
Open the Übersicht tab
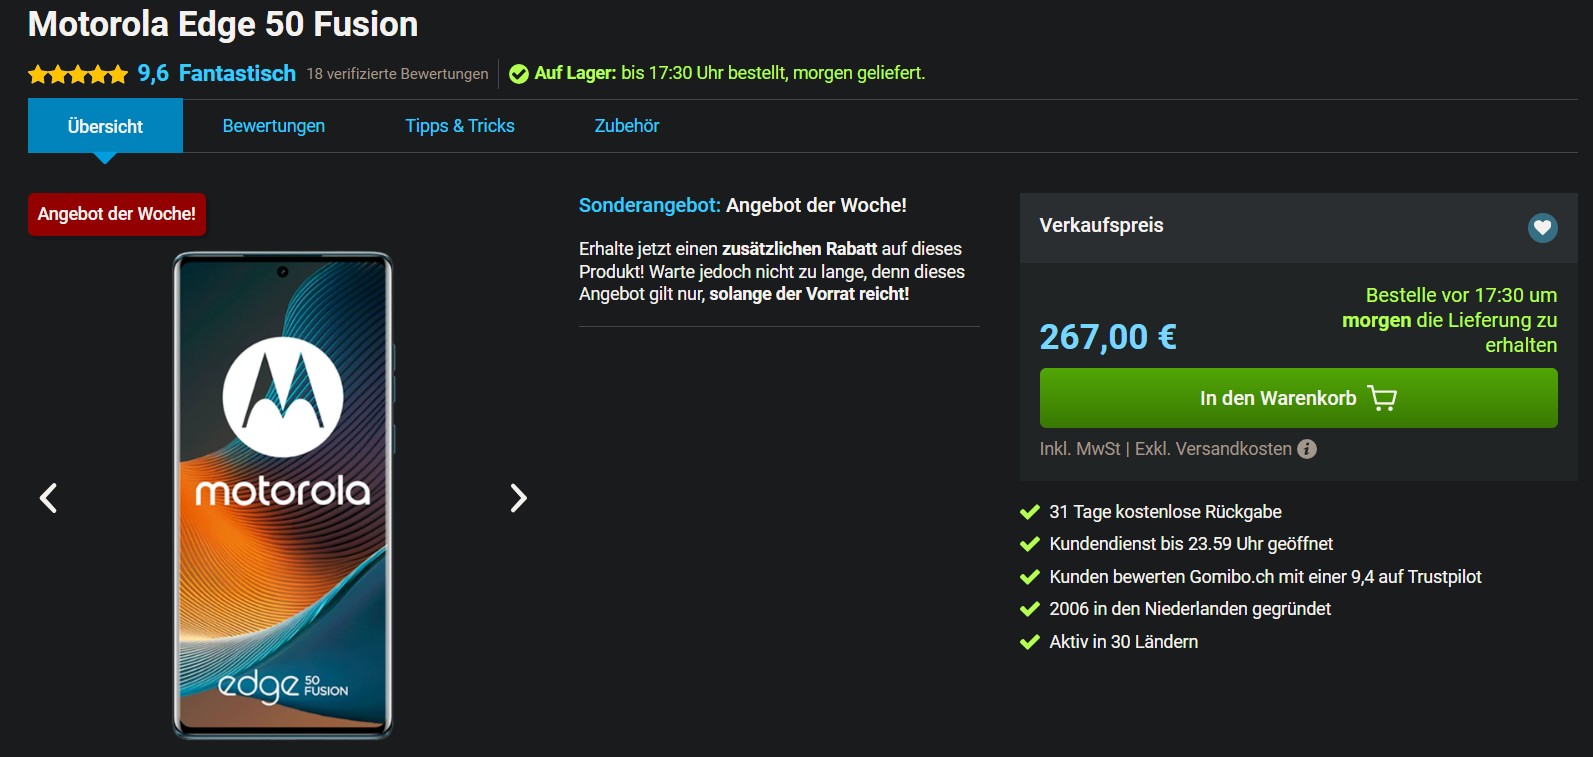point(105,126)
